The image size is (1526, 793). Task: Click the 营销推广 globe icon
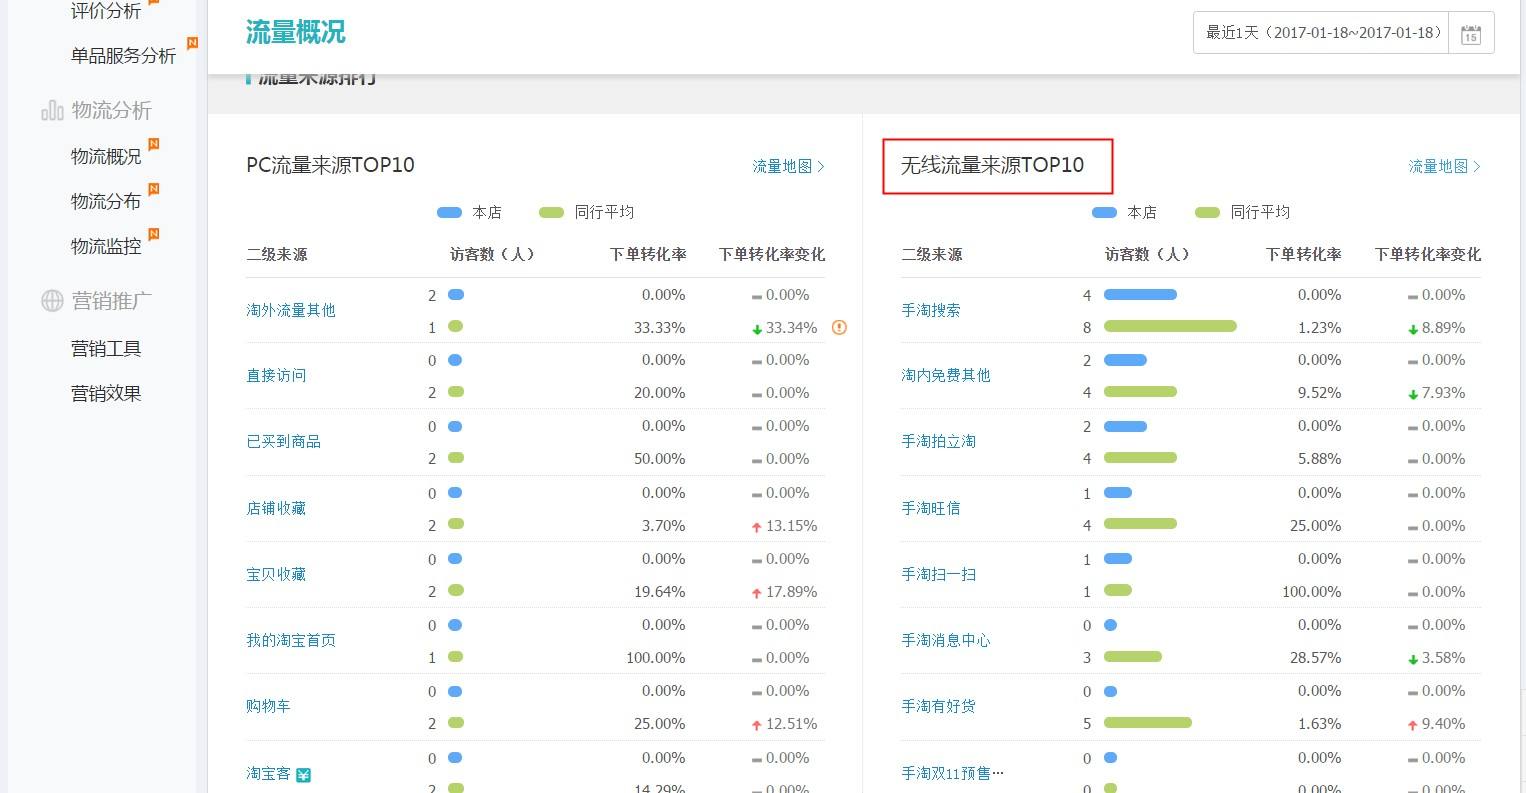click(x=51, y=300)
